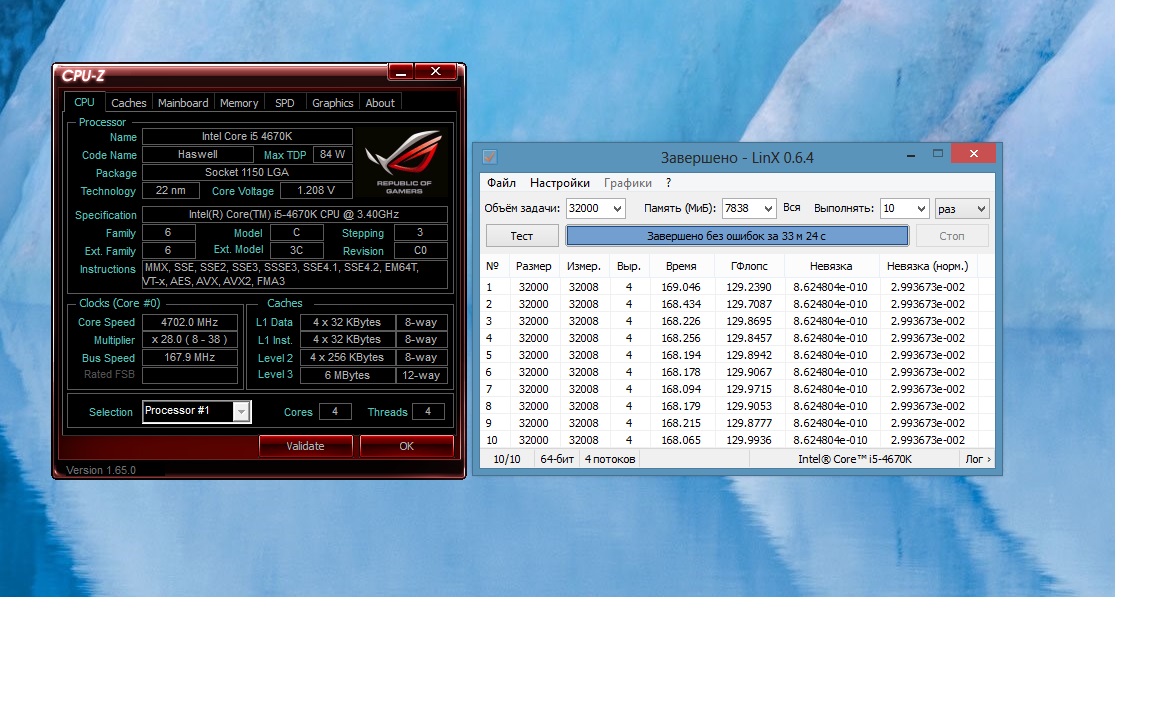Select the GFlops value 129.9936
Screen dimensions: 1152x720
(x=749, y=440)
